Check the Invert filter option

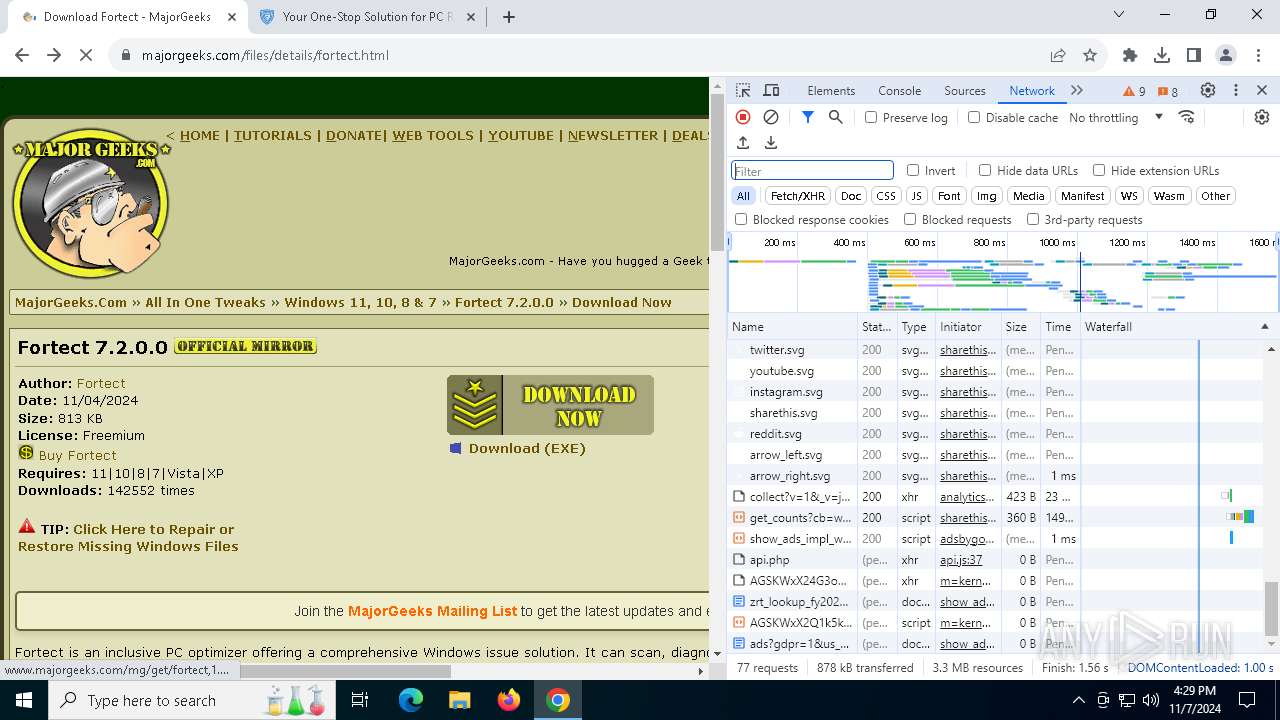[x=913, y=170]
